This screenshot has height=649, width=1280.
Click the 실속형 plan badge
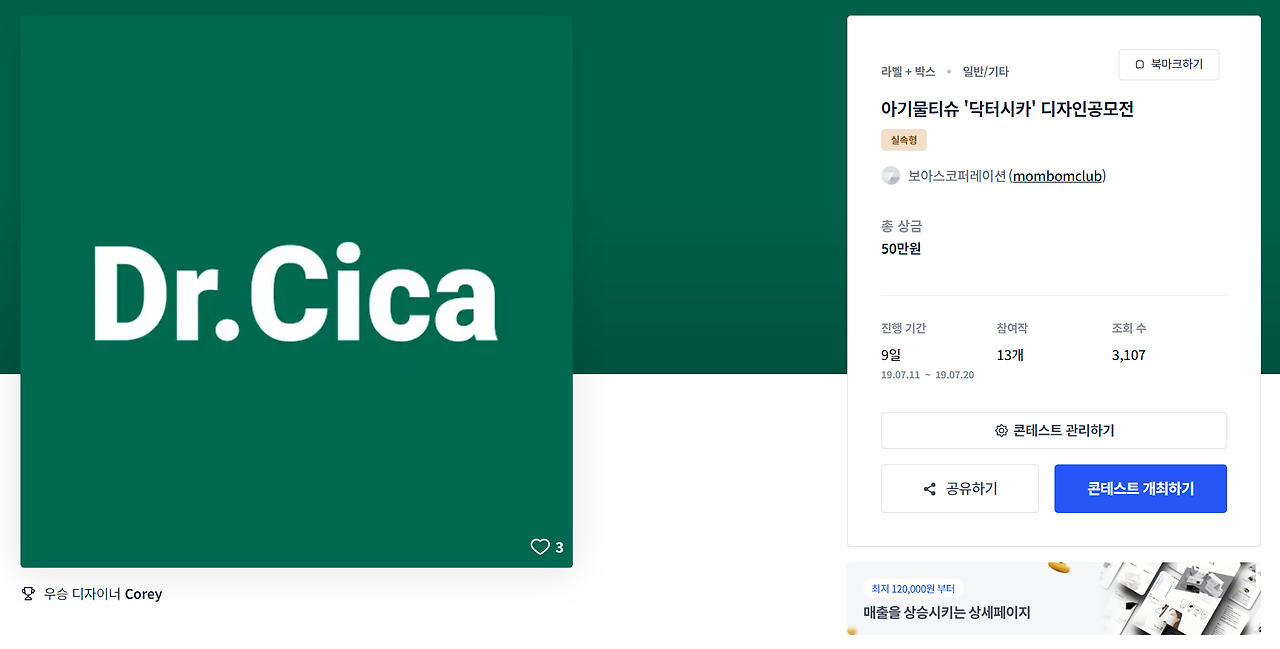click(x=904, y=140)
